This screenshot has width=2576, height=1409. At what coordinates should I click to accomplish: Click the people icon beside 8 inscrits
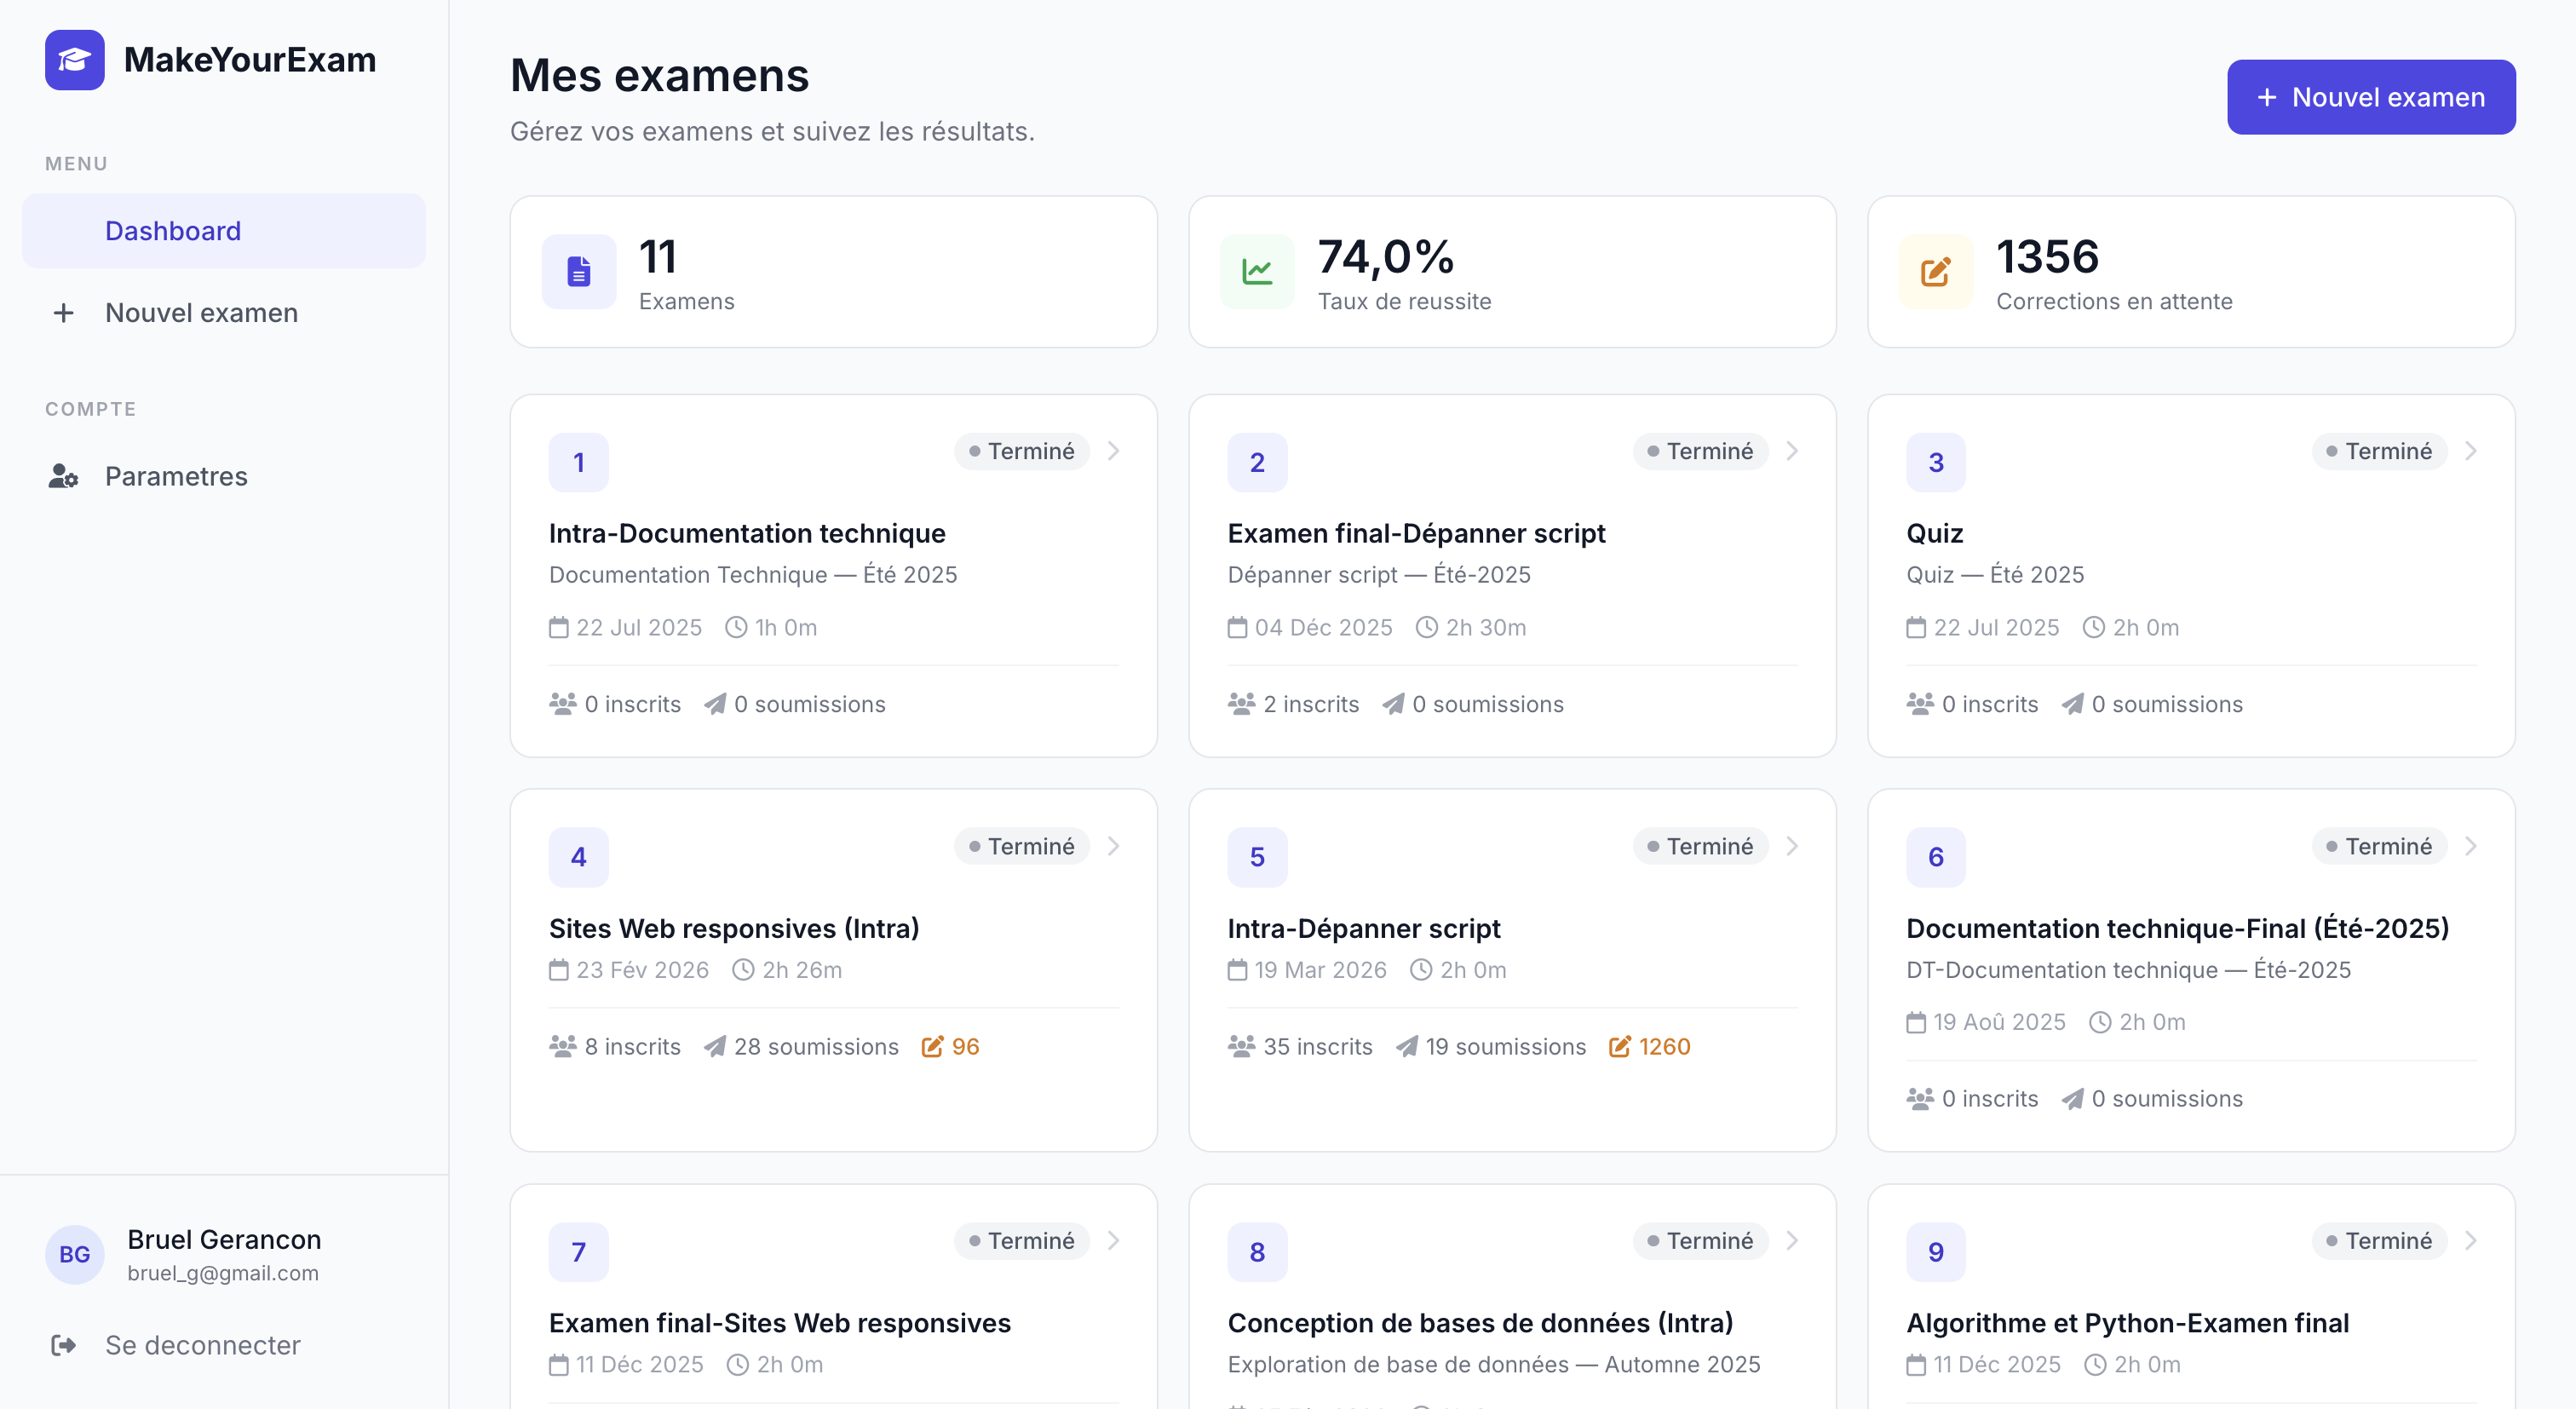click(563, 1046)
